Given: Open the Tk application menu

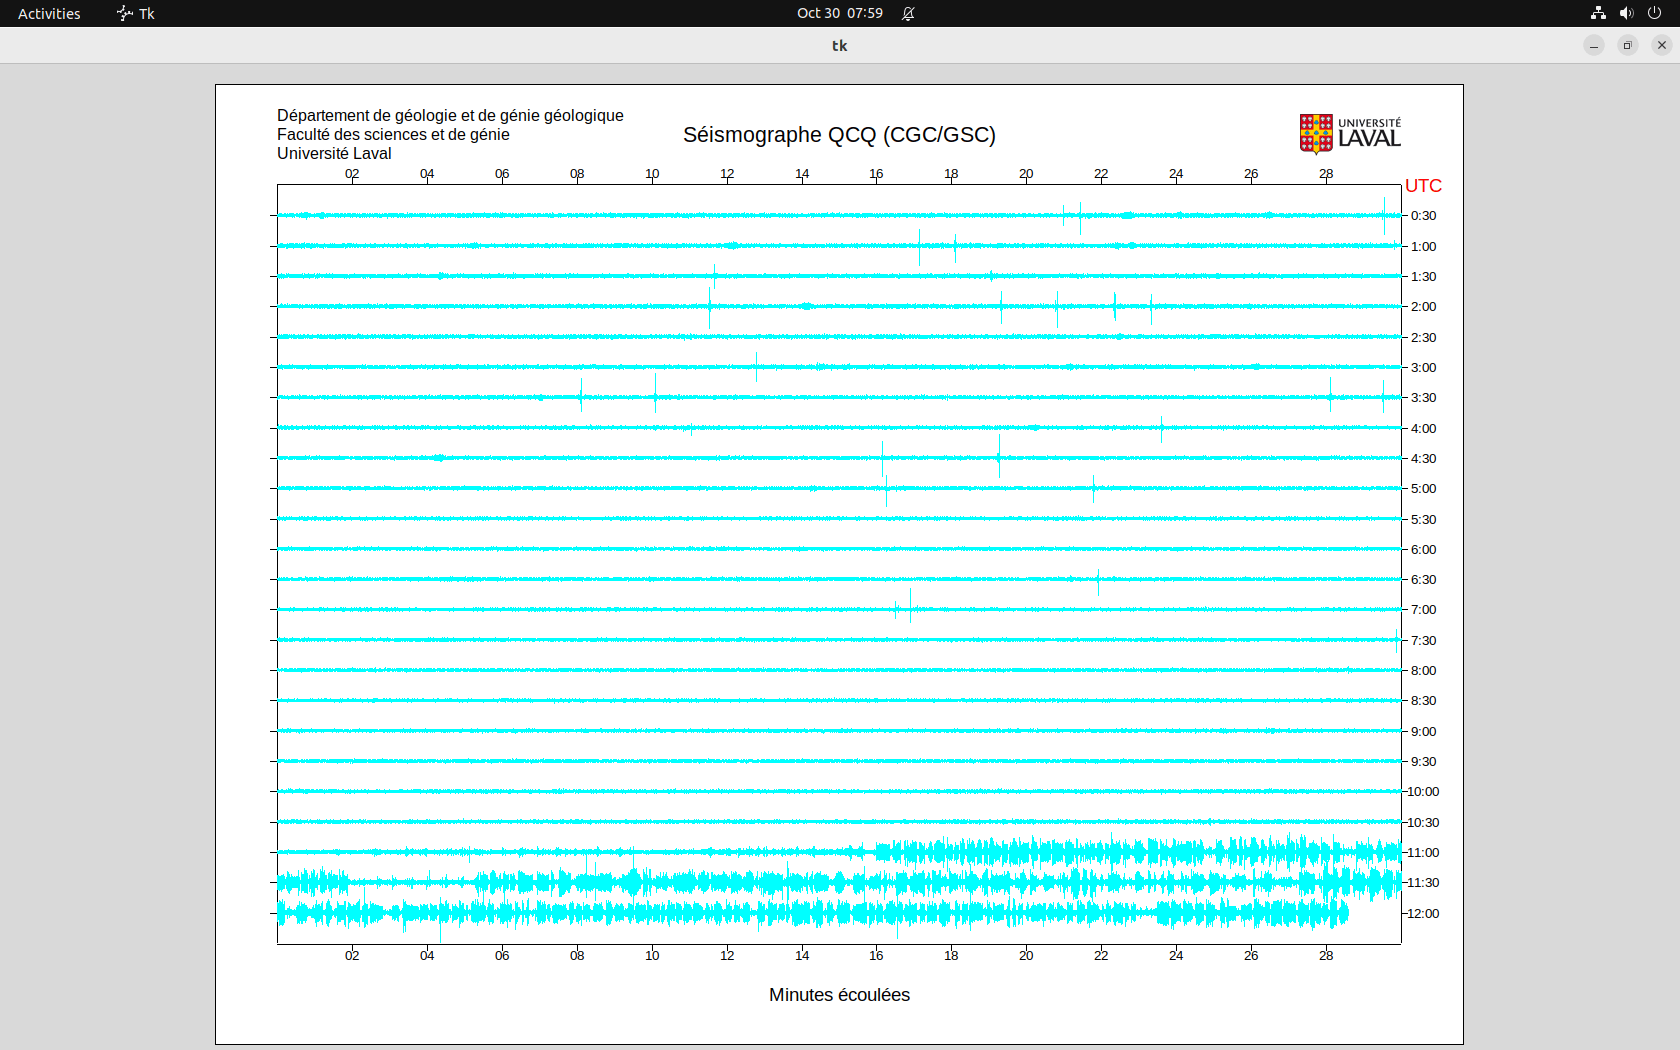Looking at the screenshot, I should coord(136,13).
